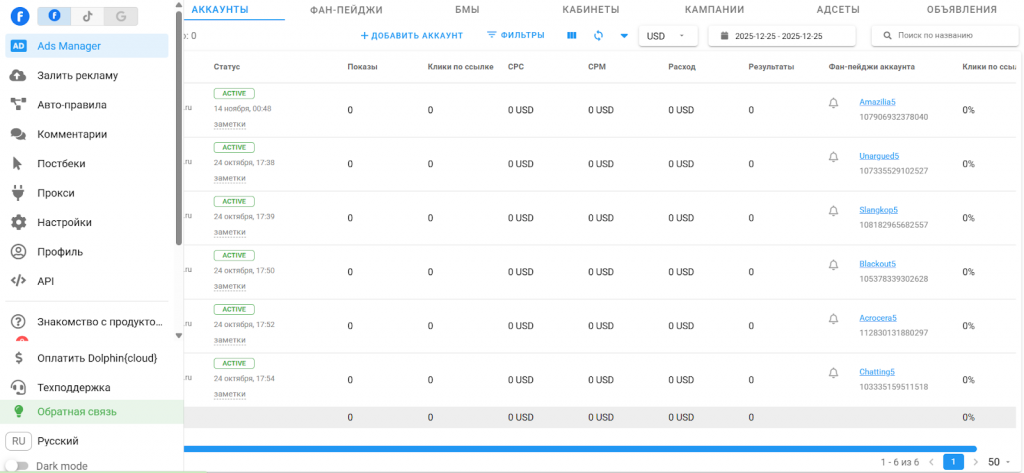Switch to the Фан-пейджи tab

tap(347, 10)
